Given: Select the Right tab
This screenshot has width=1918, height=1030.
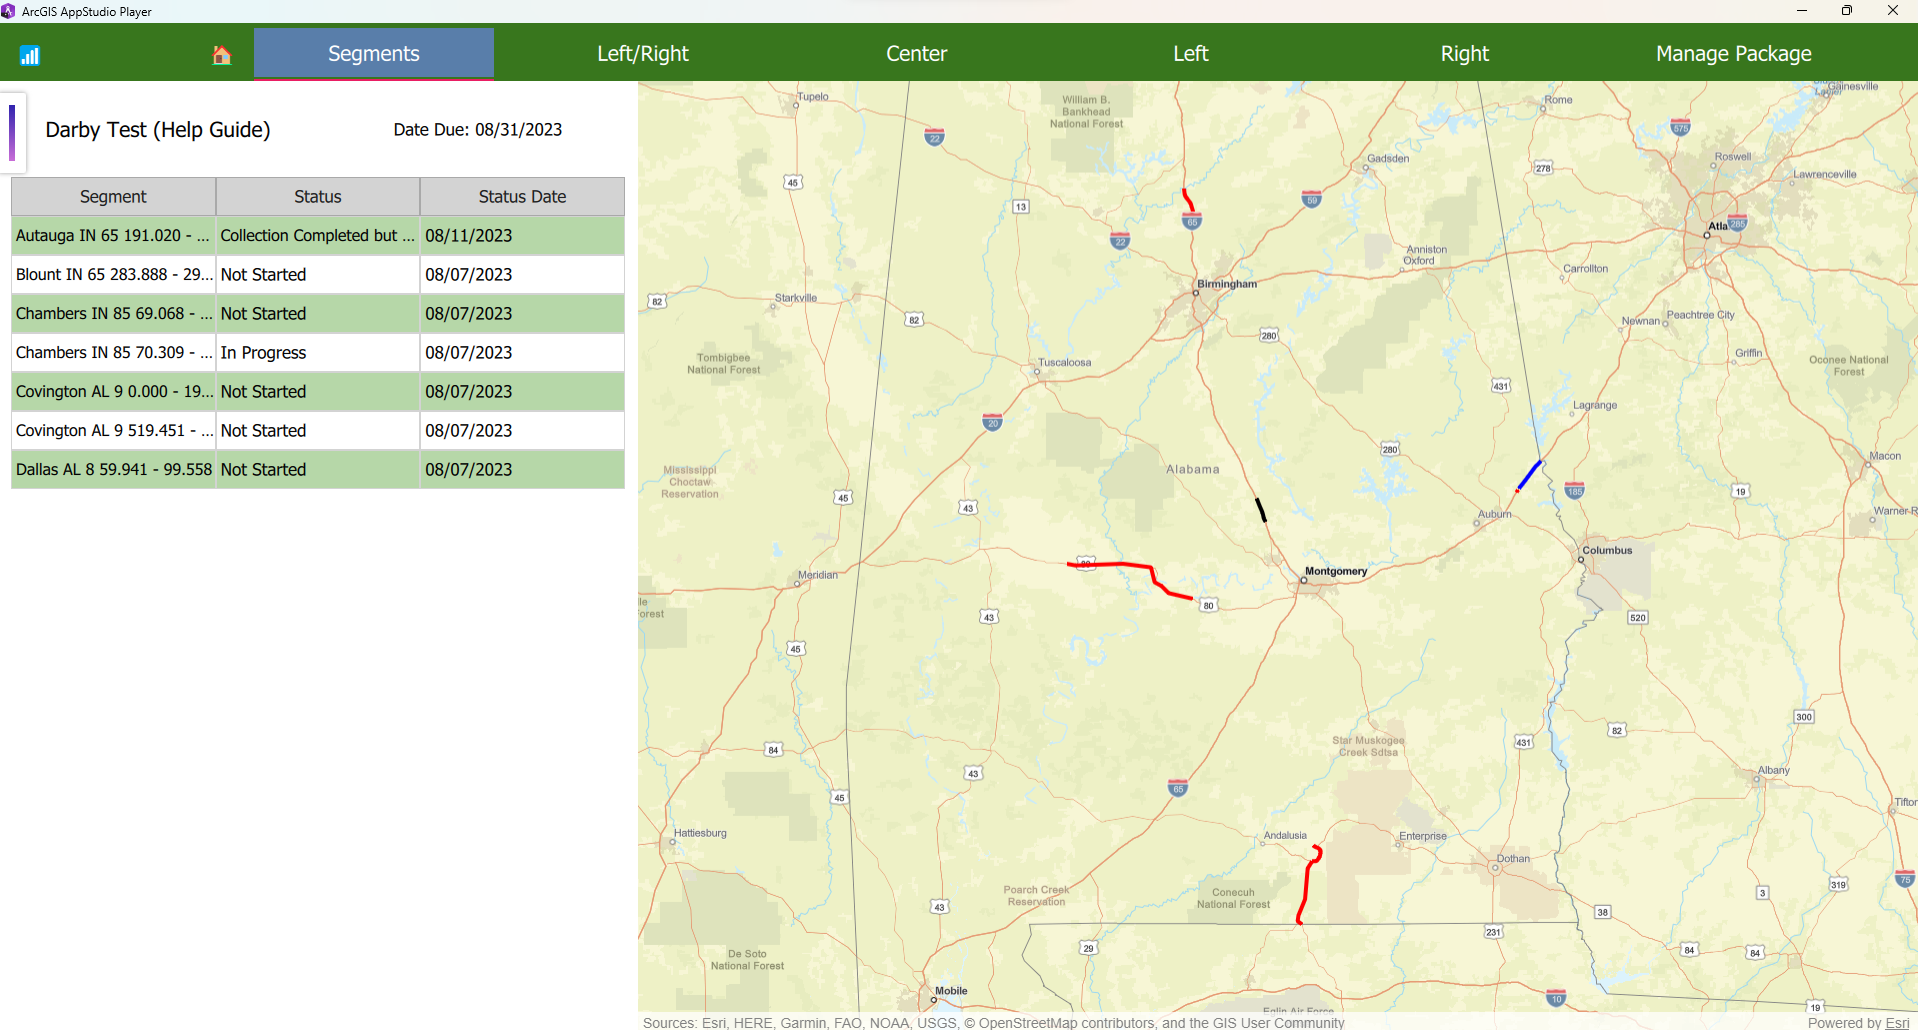Looking at the screenshot, I should (1465, 53).
